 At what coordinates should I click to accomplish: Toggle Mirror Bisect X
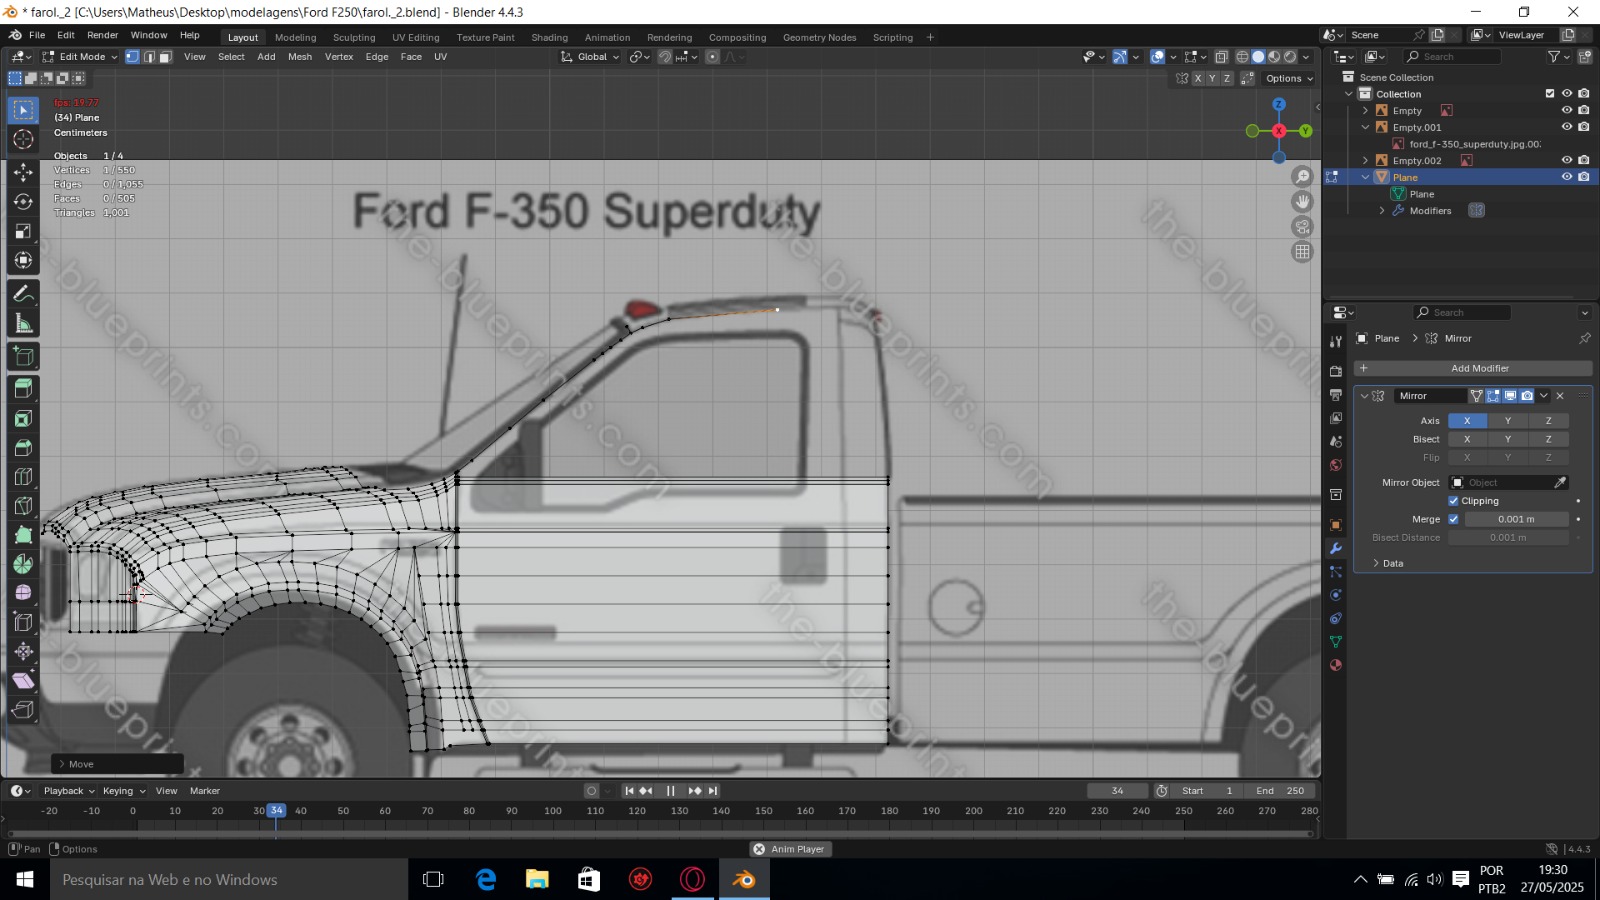pyautogui.click(x=1467, y=439)
